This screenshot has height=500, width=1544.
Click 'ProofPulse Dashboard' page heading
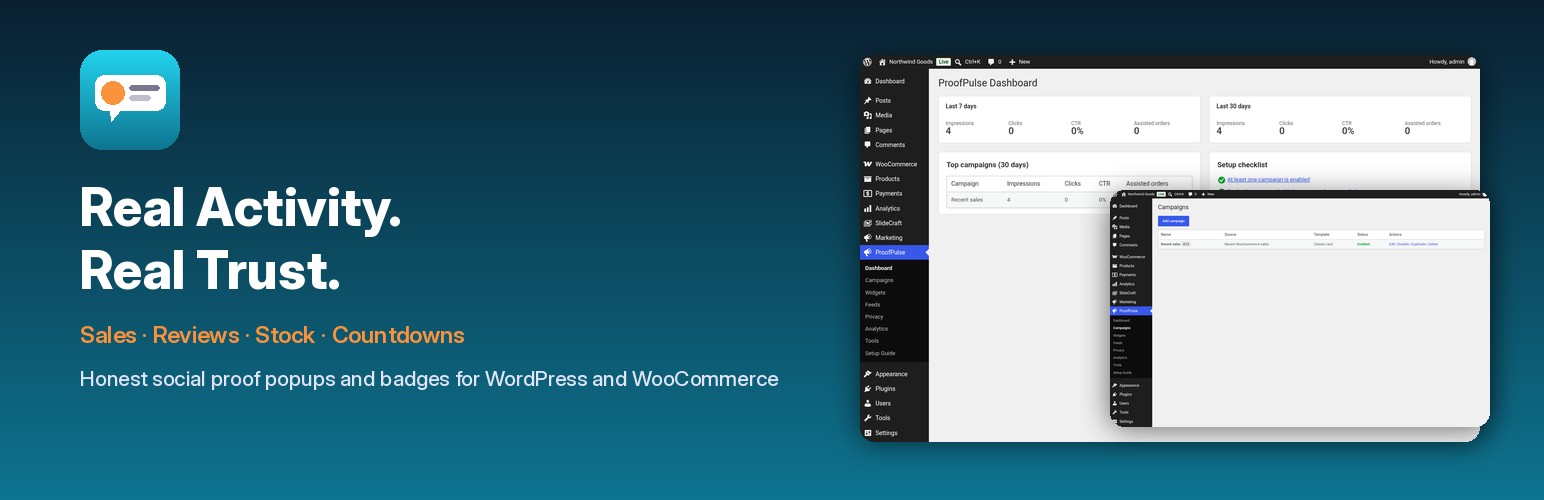[x=988, y=83]
